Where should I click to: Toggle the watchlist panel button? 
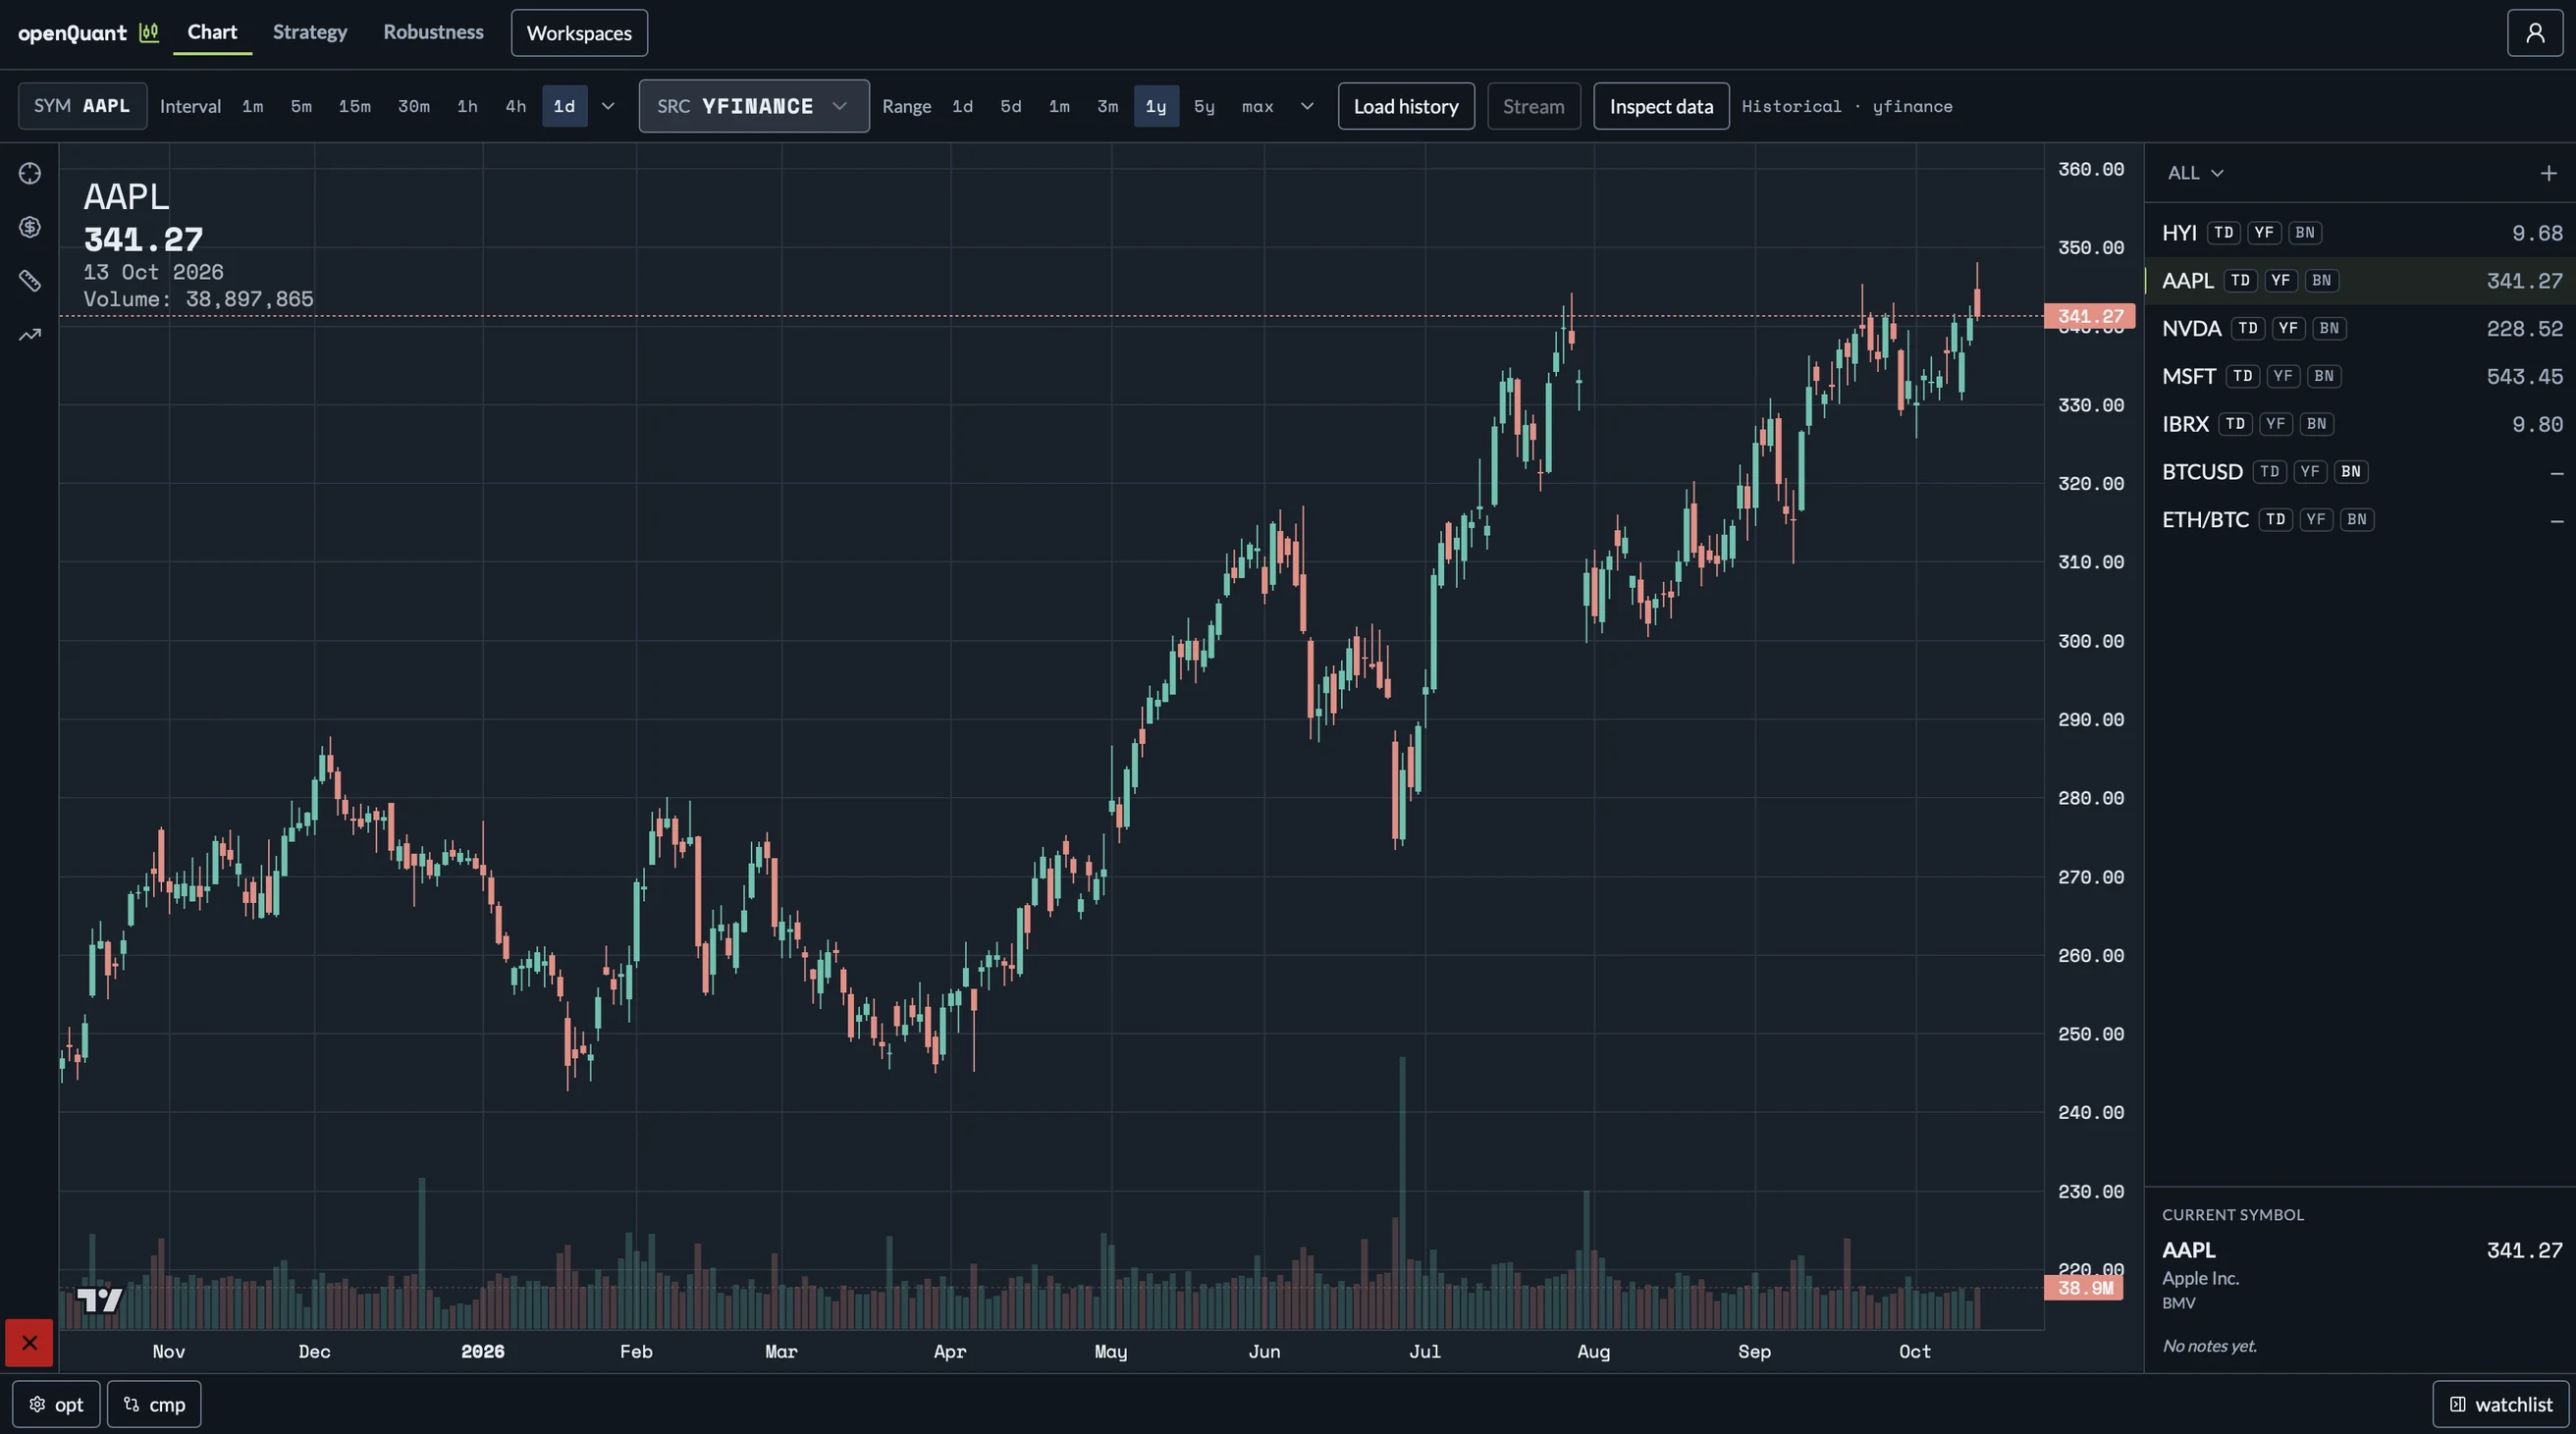point(2500,1404)
